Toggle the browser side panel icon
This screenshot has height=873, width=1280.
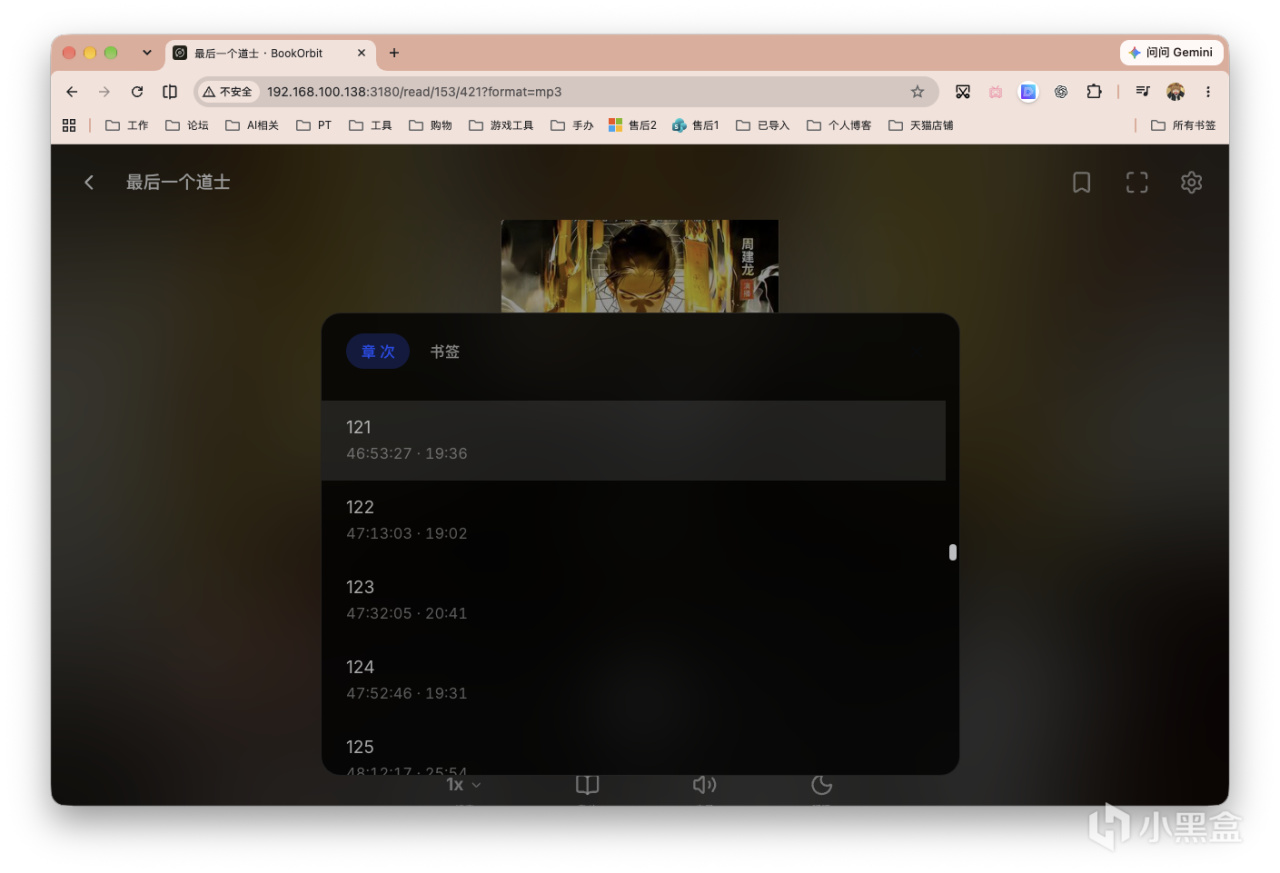[170, 91]
